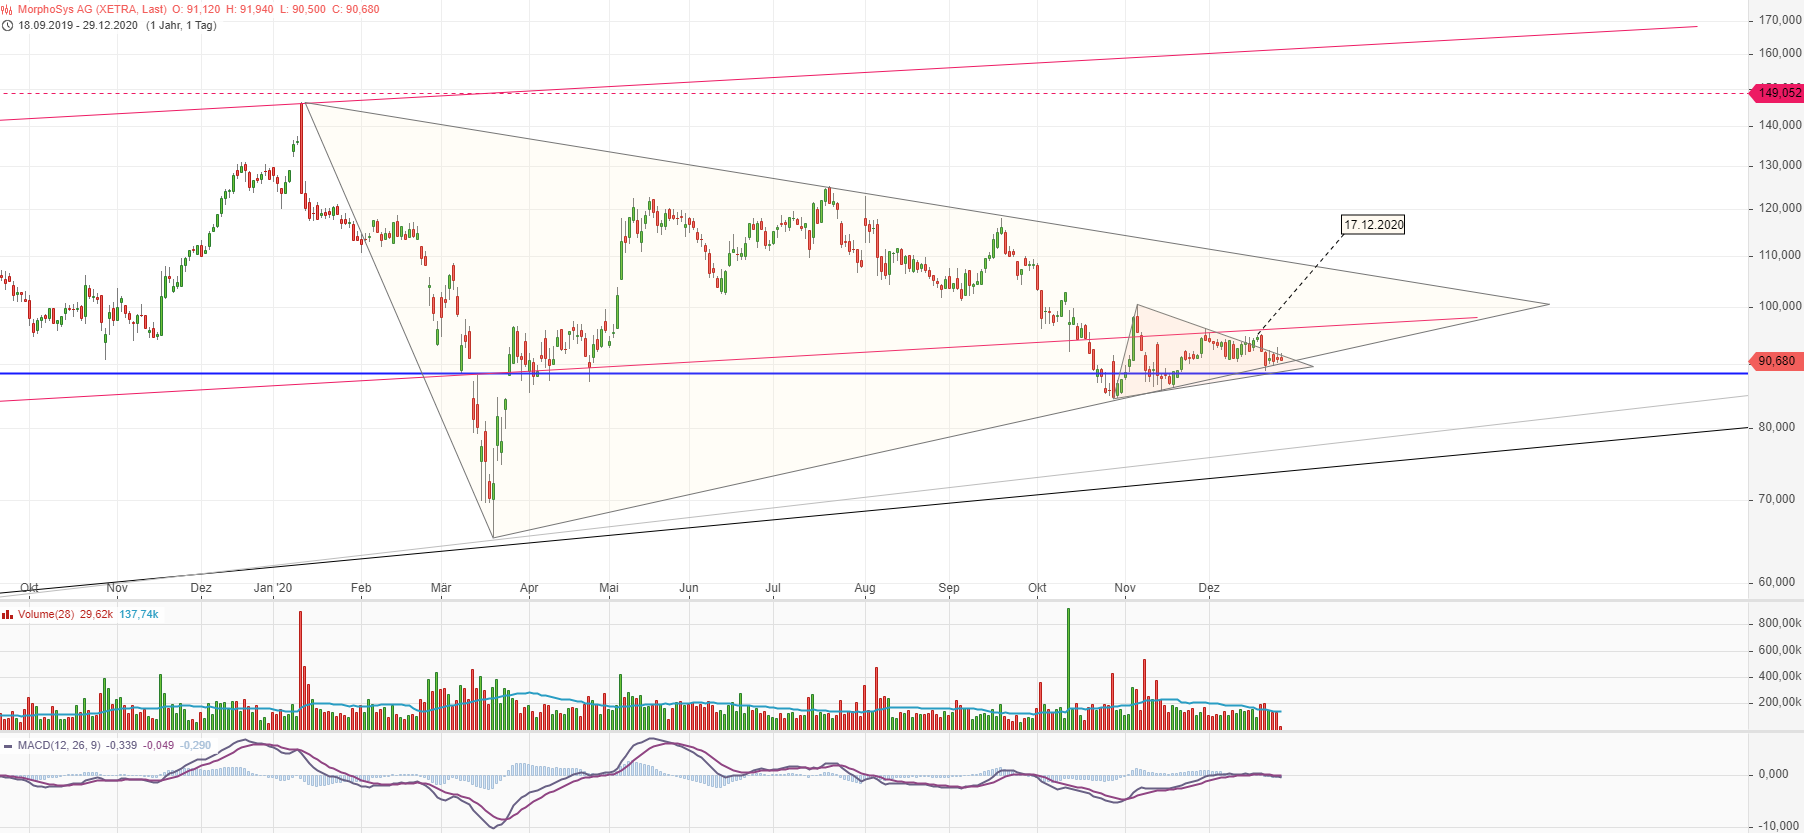Click the -10,000 MACD axis label
The image size is (1804, 833).
coord(1779,826)
